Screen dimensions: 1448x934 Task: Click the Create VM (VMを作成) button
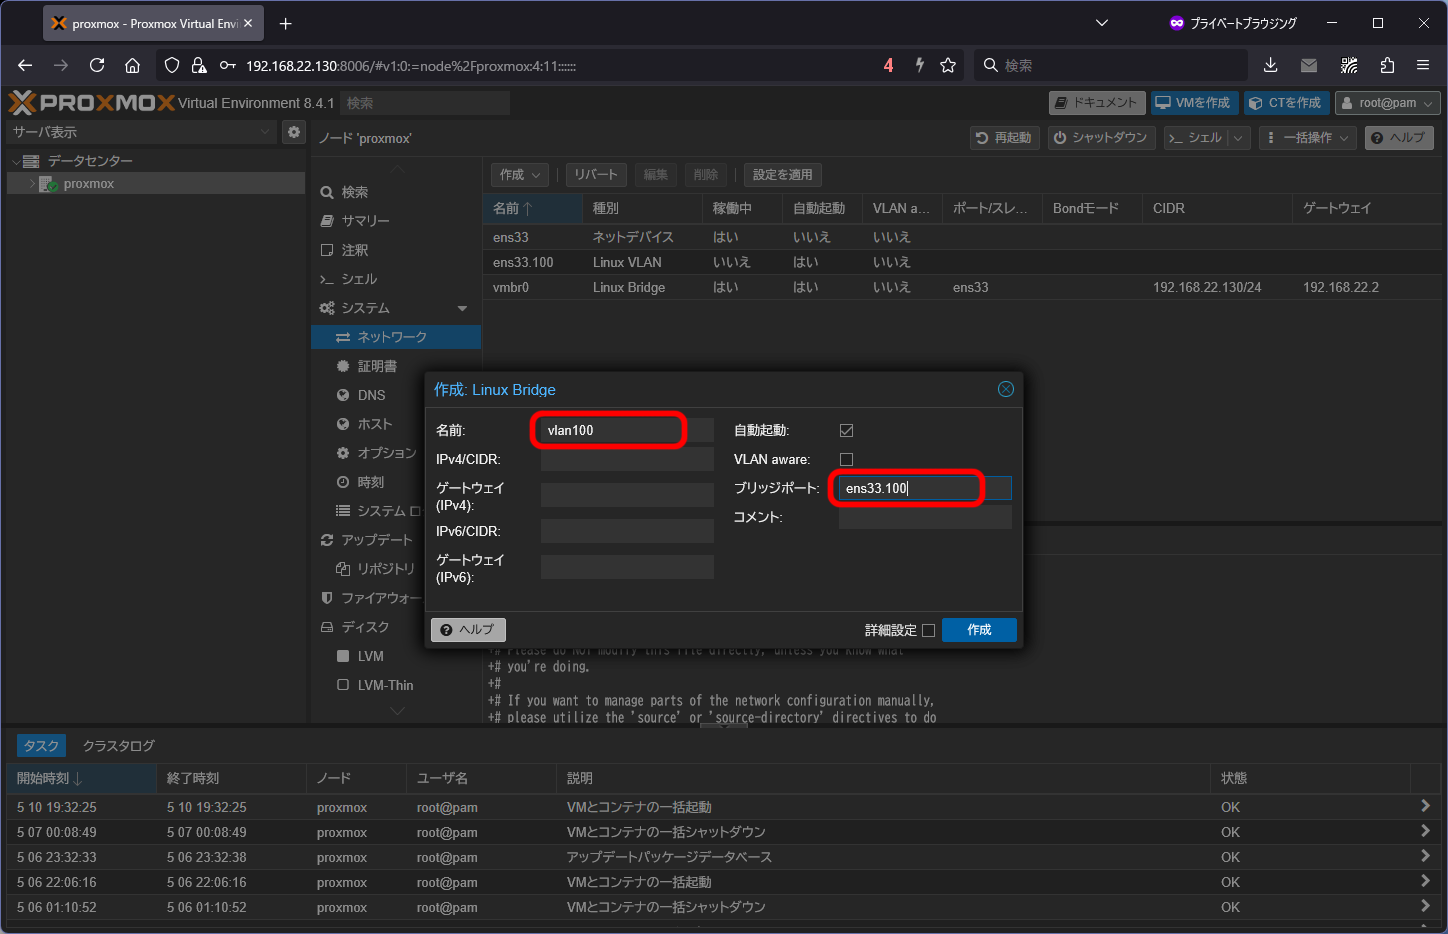(1194, 103)
